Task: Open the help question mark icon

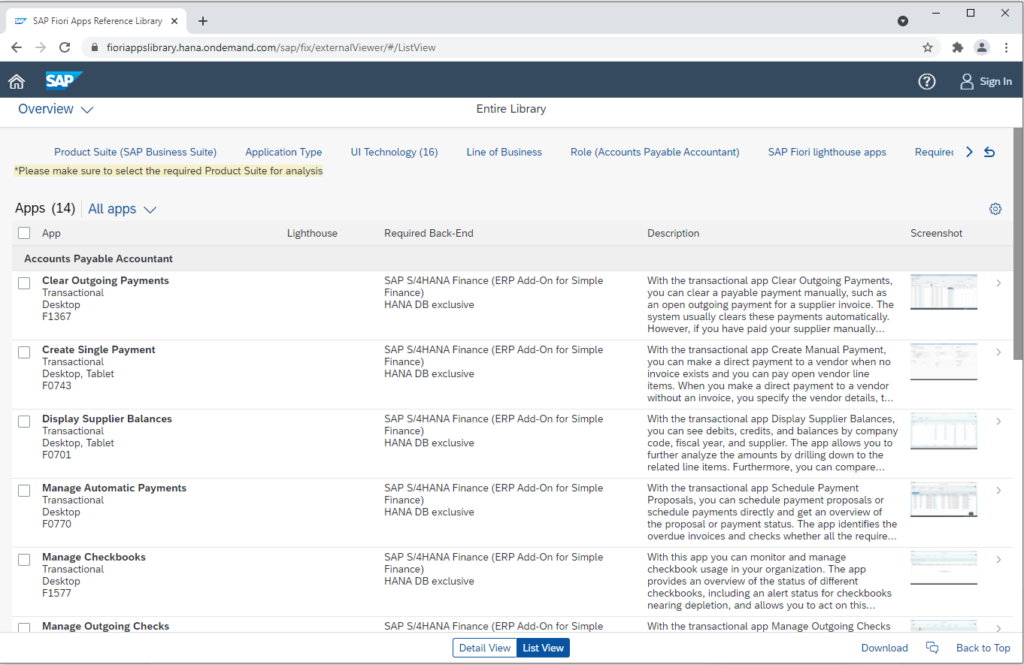Action: tap(927, 81)
